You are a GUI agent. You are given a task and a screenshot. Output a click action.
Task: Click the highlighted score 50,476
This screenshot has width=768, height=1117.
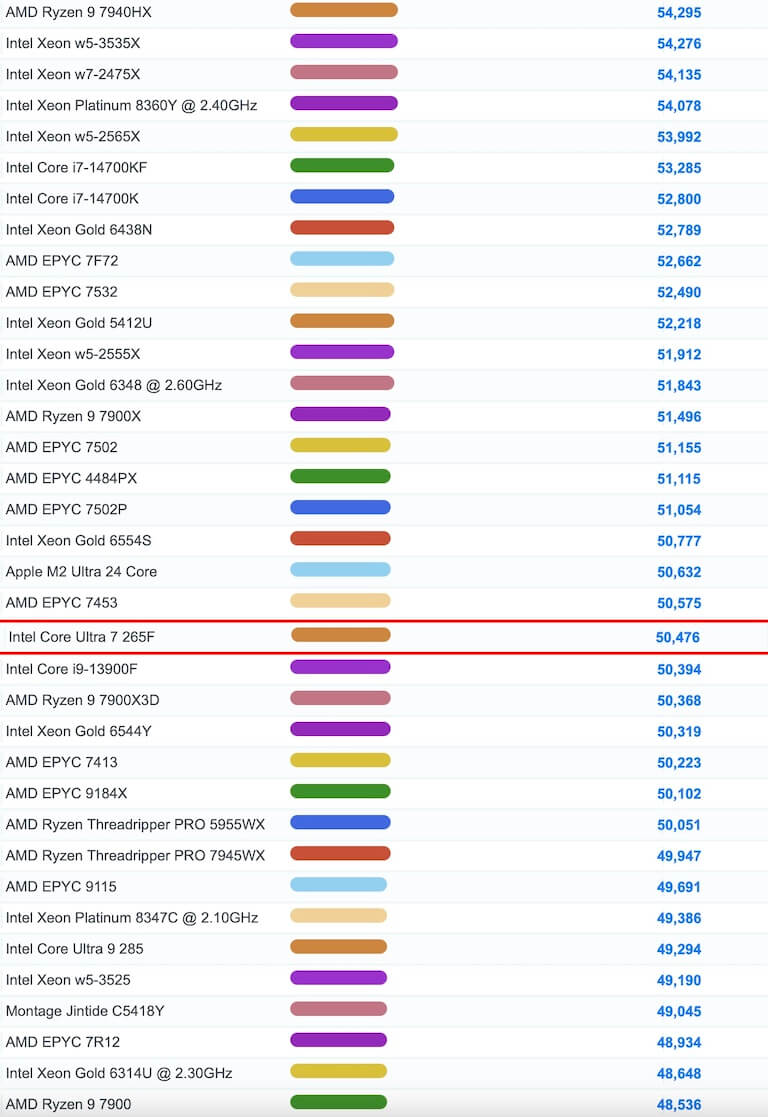coord(678,638)
